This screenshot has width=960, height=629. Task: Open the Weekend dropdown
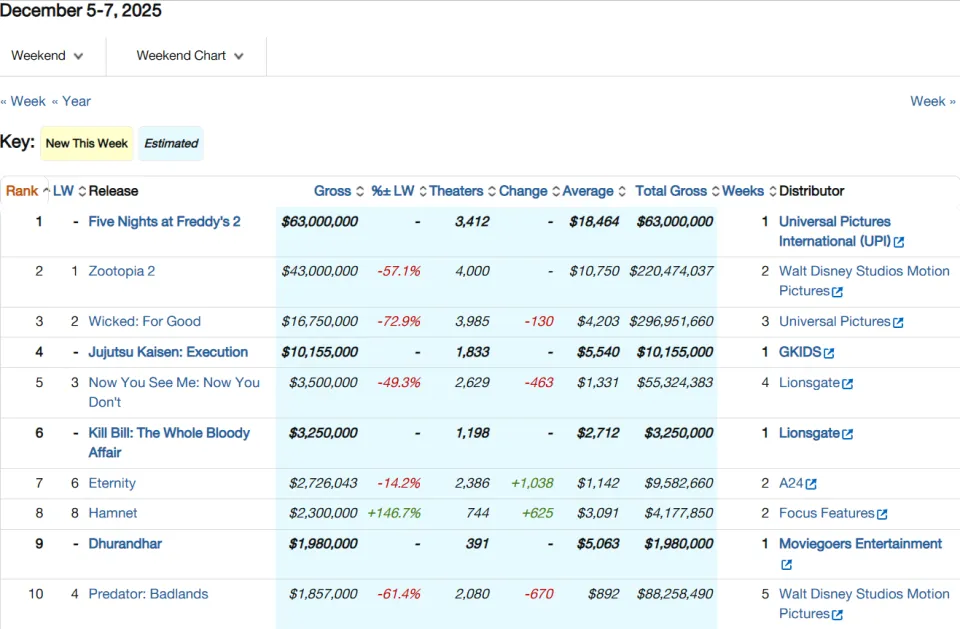click(x=48, y=56)
